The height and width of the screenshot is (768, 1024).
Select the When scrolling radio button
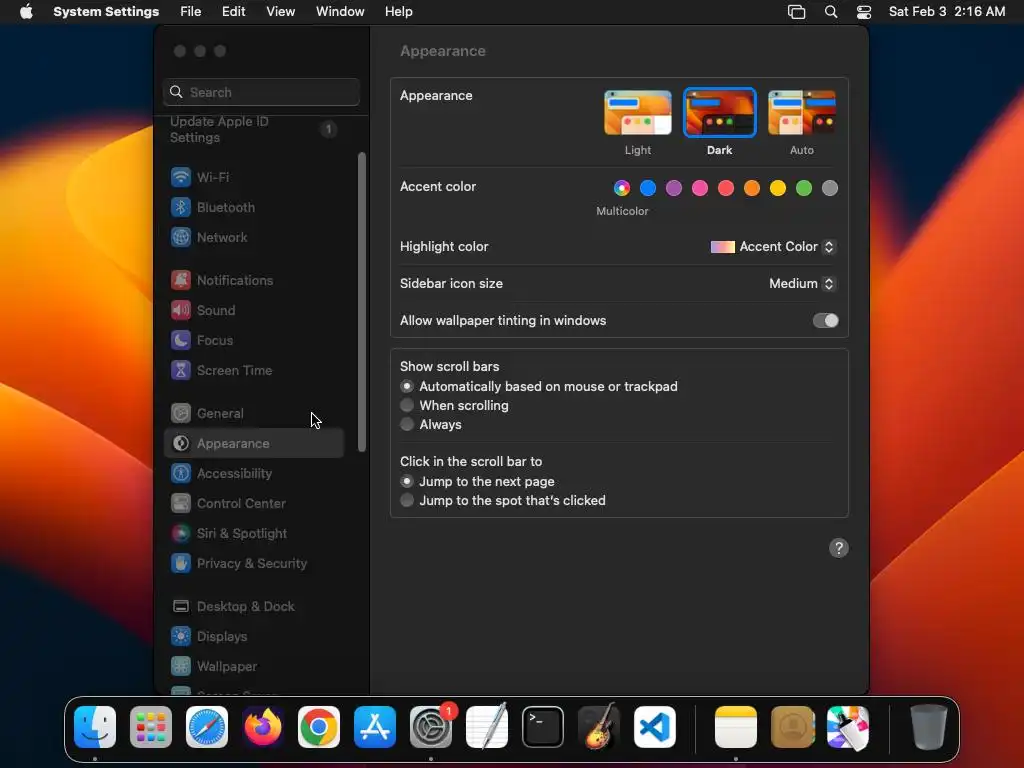click(x=407, y=406)
